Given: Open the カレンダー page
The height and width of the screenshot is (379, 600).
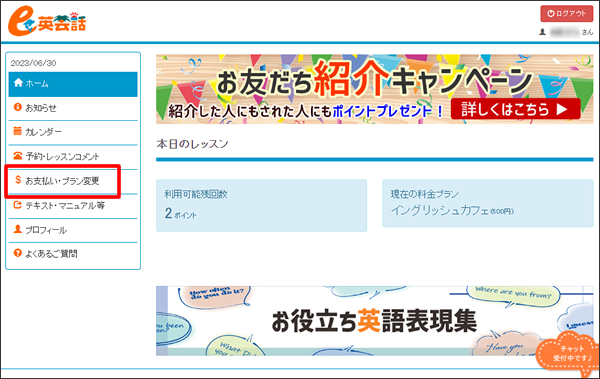Looking at the screenshot, I should [73, 133].
